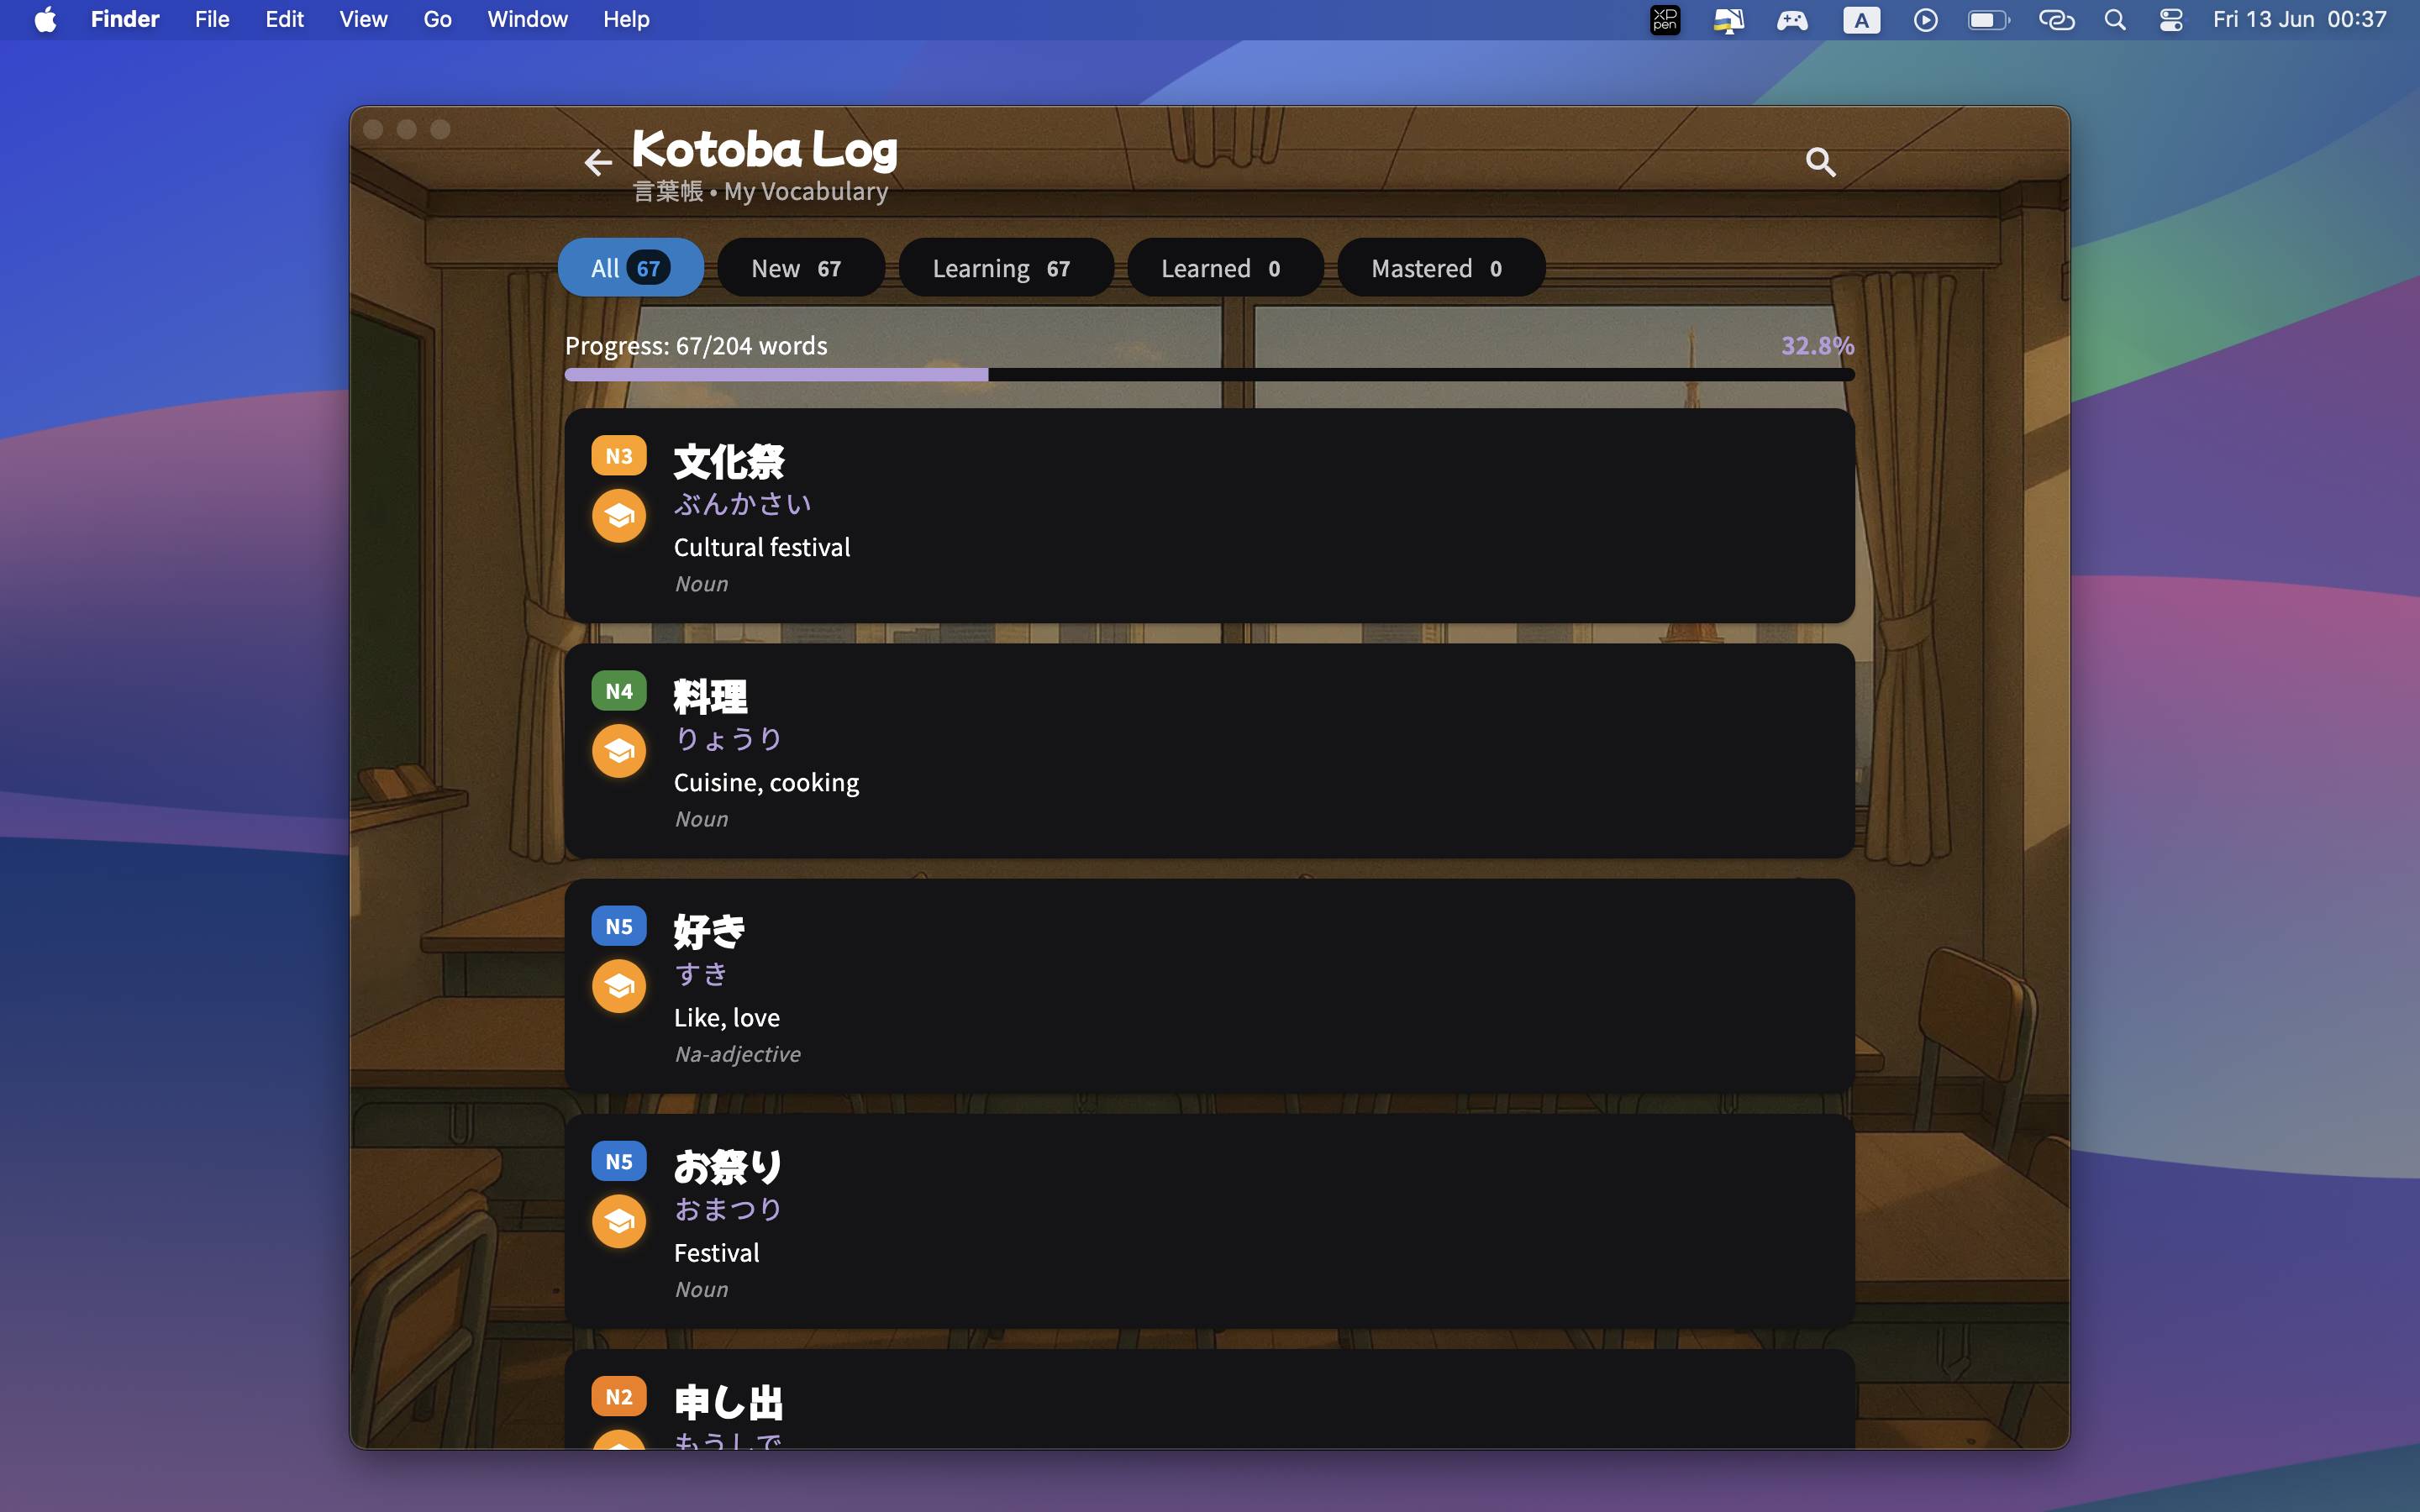This screenshot has width=2420, height=1512.
Task: Open the Apple menu
Action: tap(45, 19)
